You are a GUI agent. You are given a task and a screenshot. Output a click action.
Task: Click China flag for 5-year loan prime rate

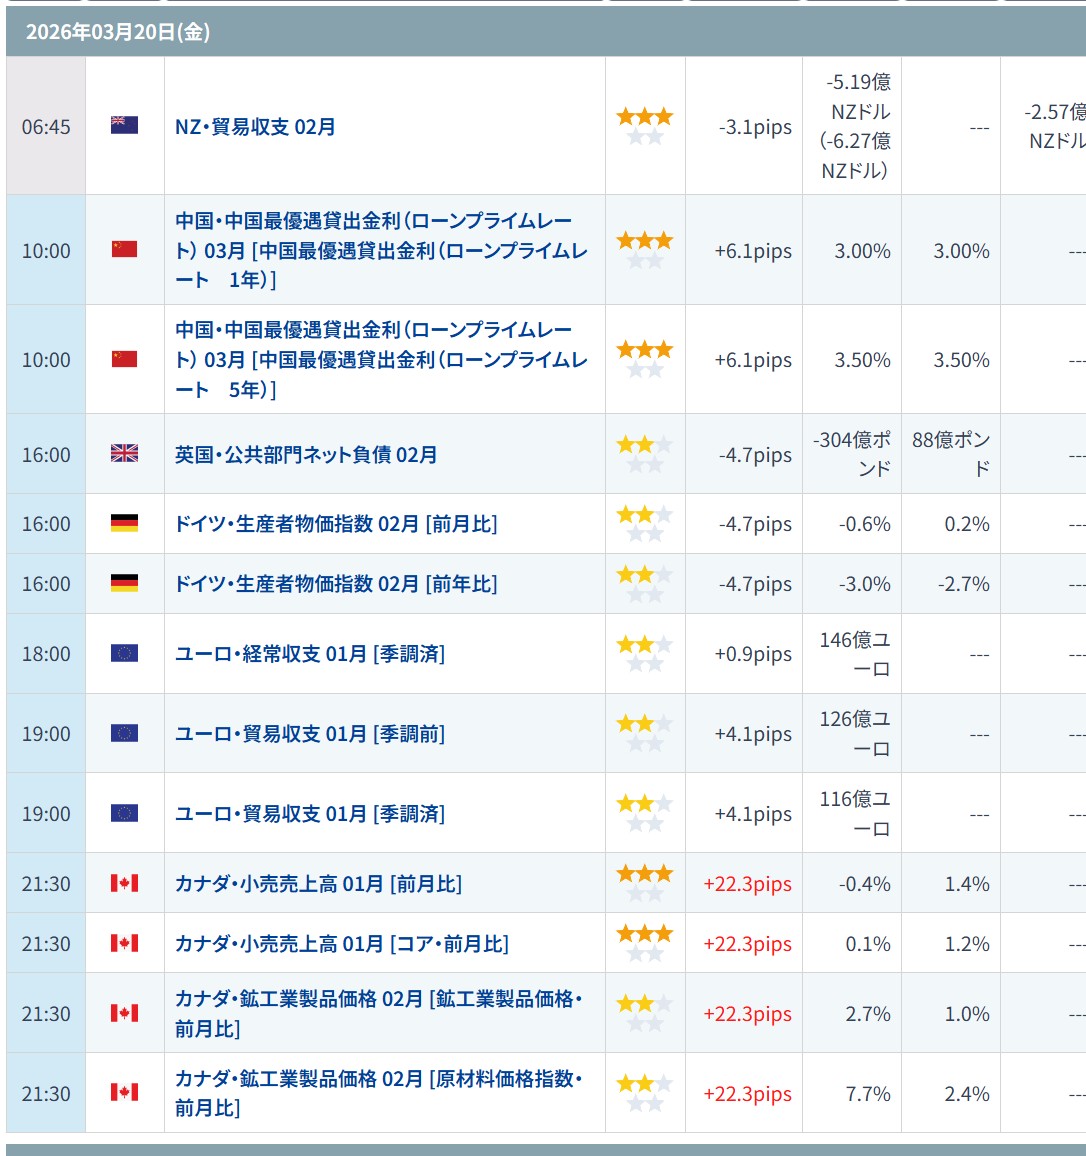124,359
